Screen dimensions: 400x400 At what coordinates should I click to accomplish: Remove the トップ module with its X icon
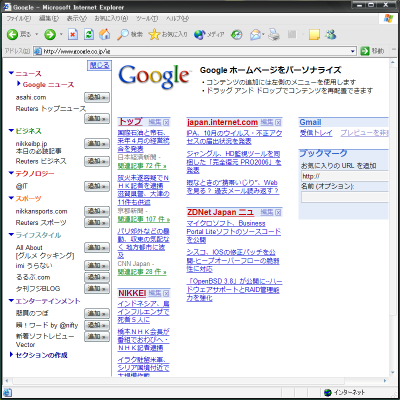(x=166, y=122)
